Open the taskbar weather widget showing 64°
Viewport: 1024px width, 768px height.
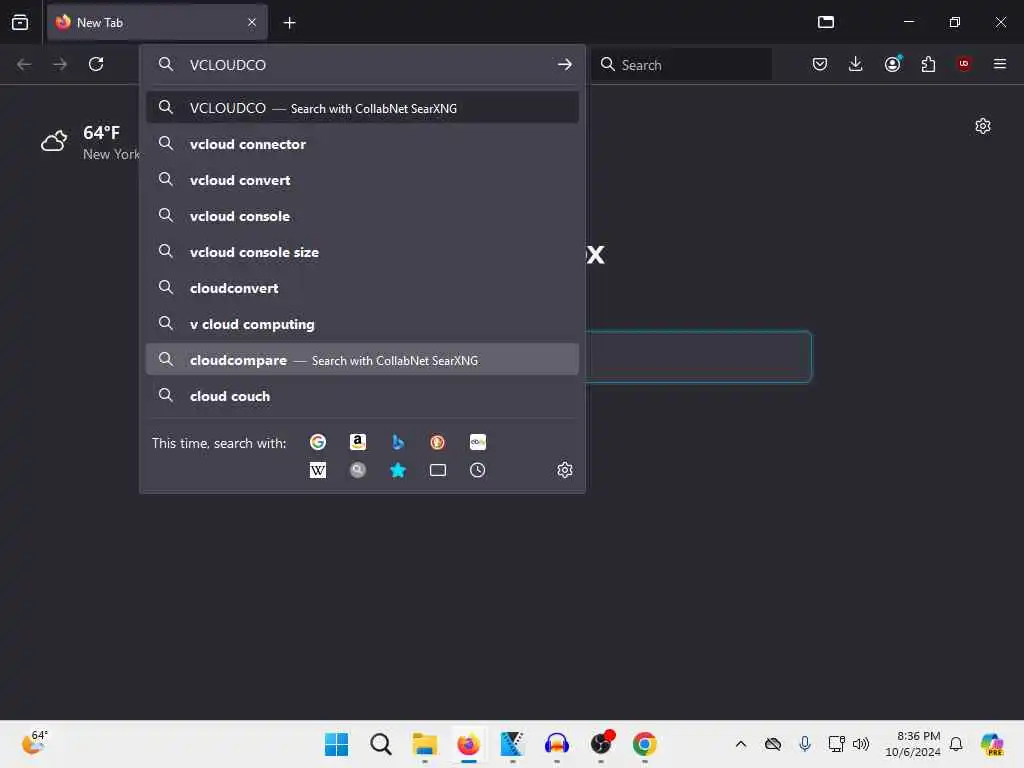35,743
